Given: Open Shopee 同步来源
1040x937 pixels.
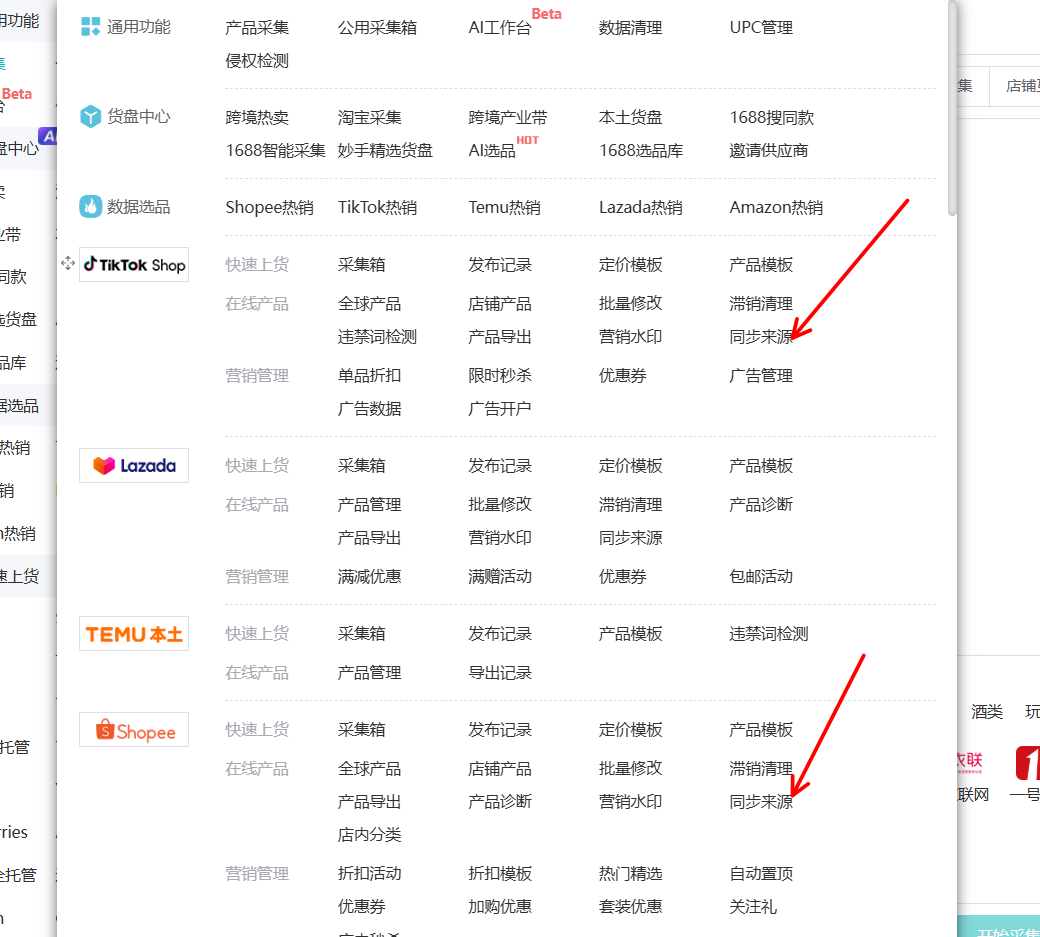Looking at the screenshot, I should pos(761,802).
